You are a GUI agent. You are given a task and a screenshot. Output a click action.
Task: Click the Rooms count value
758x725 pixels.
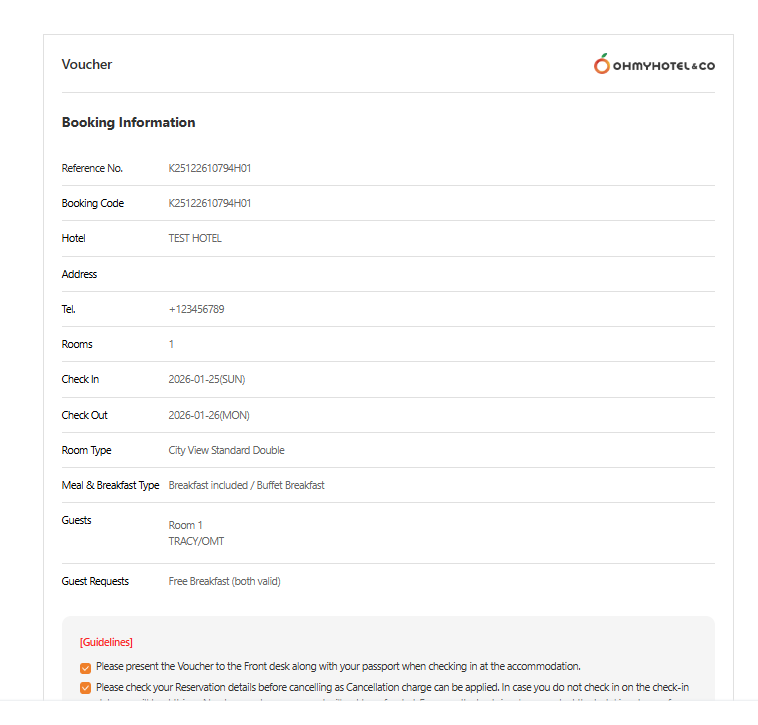coord(171,344)
